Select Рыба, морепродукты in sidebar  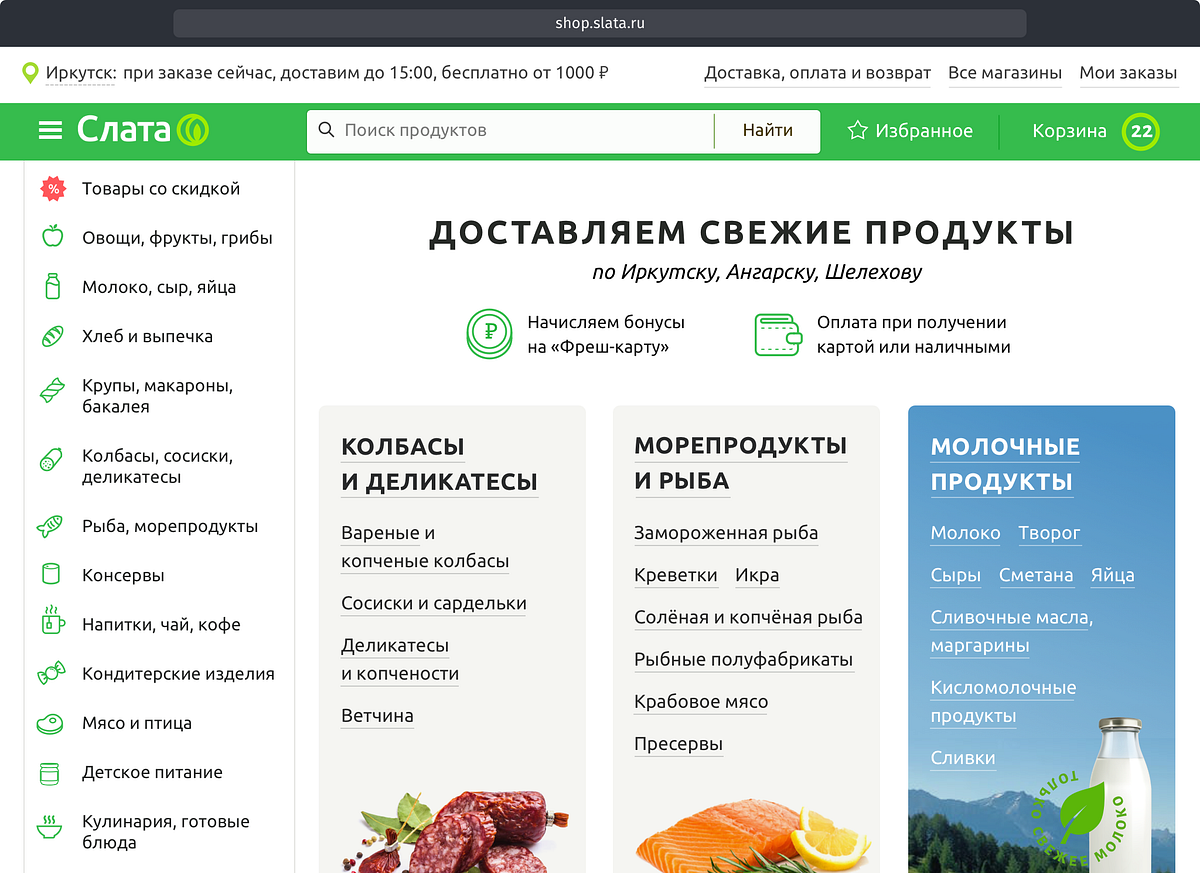click(170, 526)
